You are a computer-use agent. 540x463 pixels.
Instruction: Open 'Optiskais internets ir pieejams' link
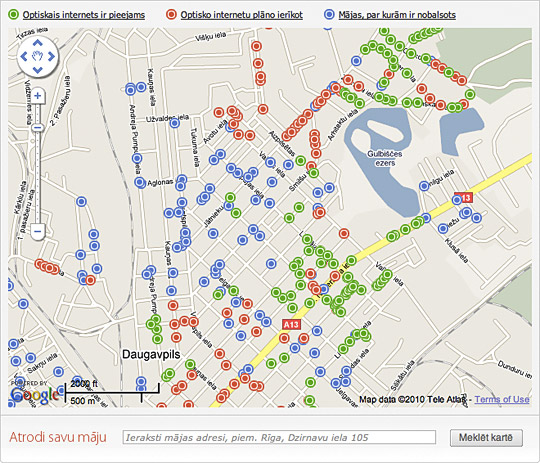click(x=84, y=15)
